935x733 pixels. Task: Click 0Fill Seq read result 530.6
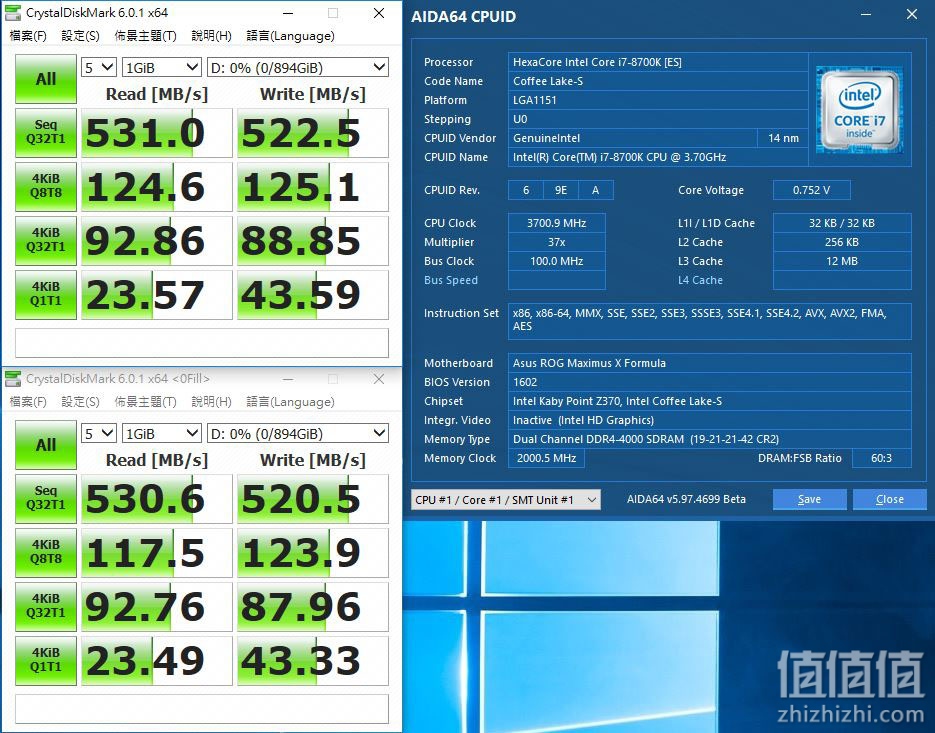click(x=157, y=498)
